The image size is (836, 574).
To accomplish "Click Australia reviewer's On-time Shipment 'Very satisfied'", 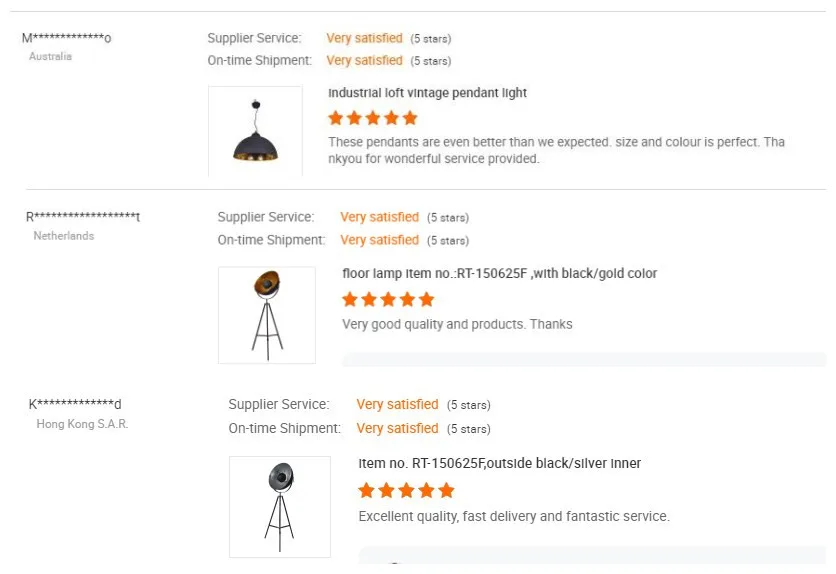I will [x=364, y=60].
